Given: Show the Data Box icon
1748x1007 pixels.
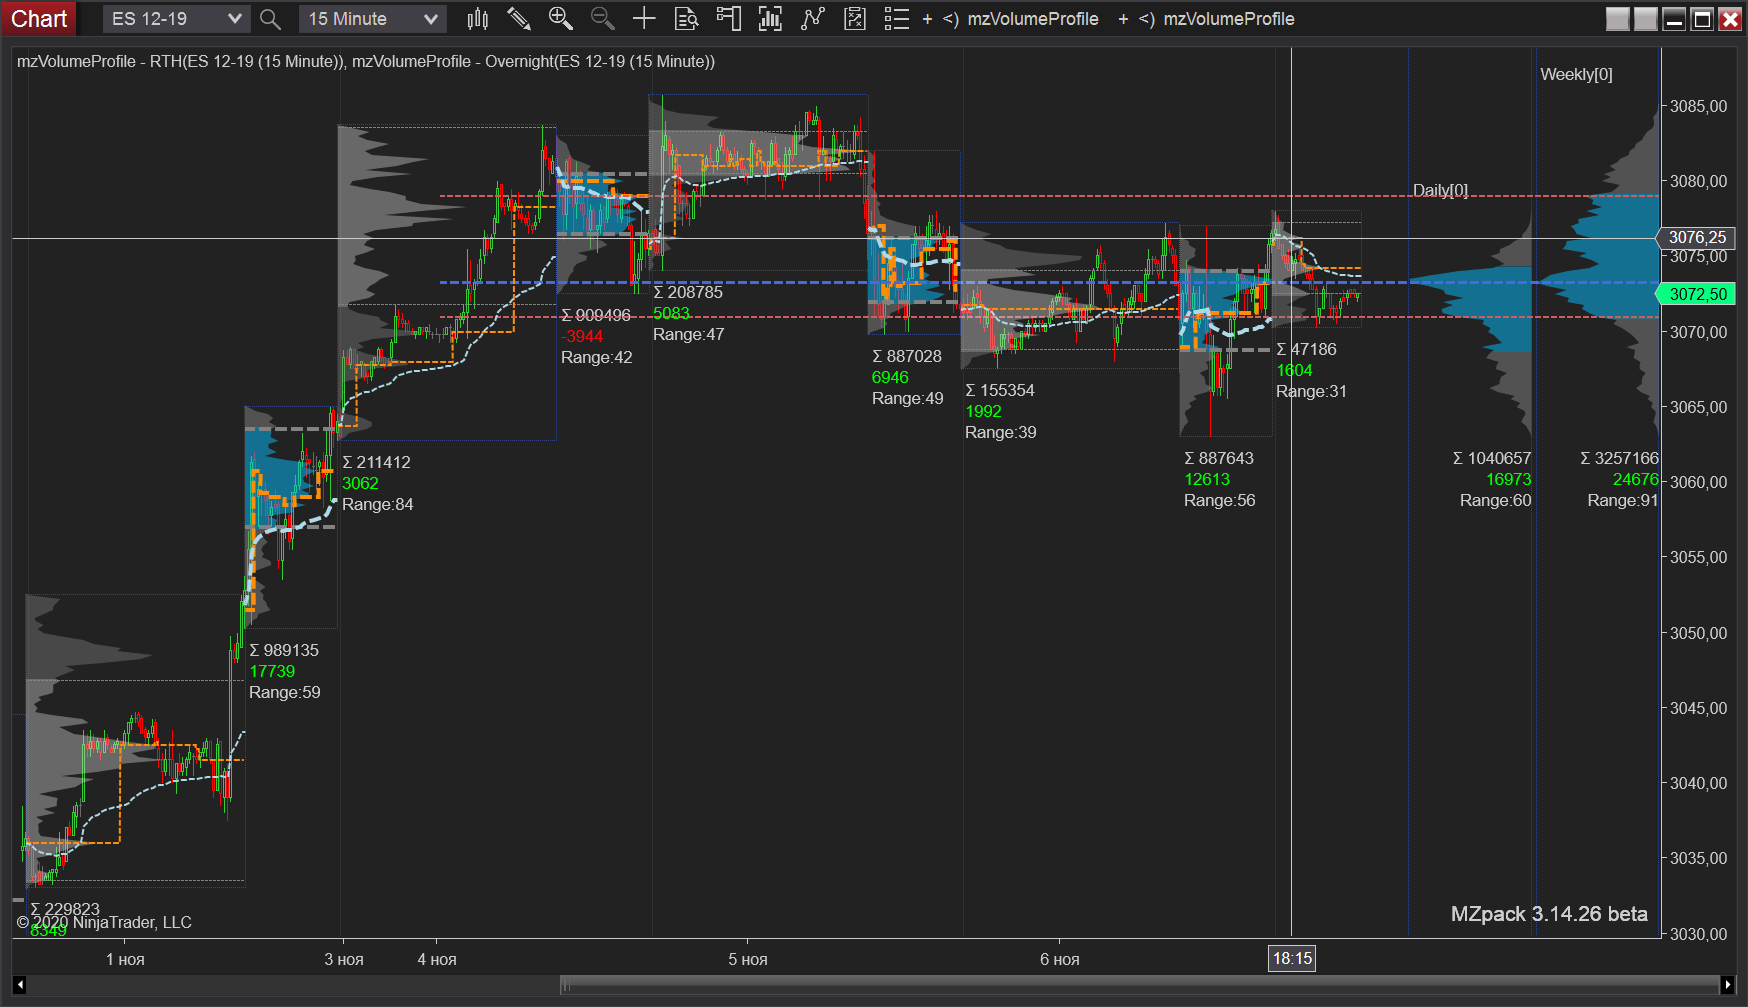Looking at the screenshot, I should pos(686,19).
